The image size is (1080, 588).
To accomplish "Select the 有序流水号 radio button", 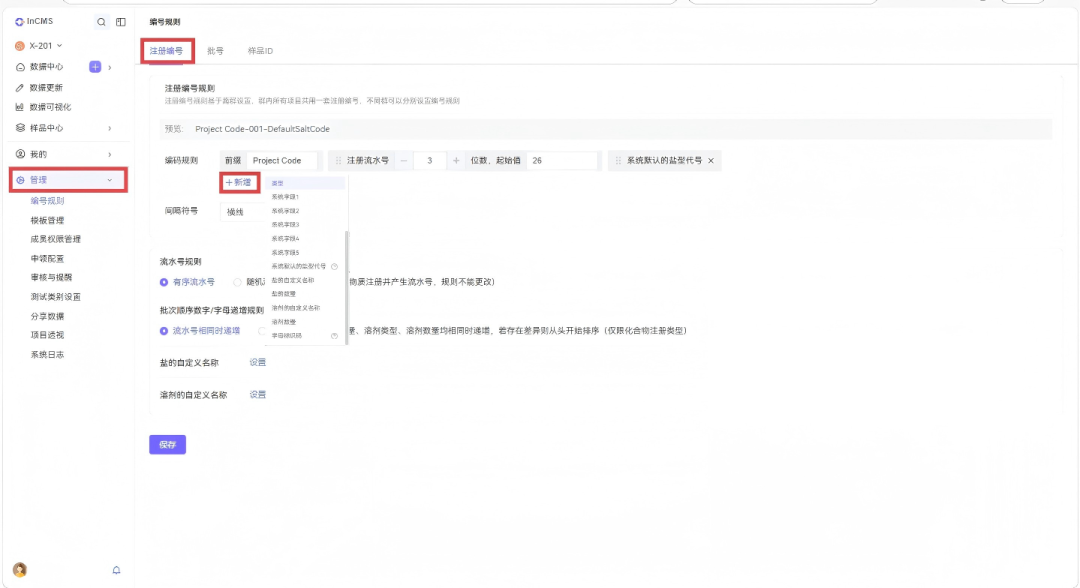I will 164,282.
